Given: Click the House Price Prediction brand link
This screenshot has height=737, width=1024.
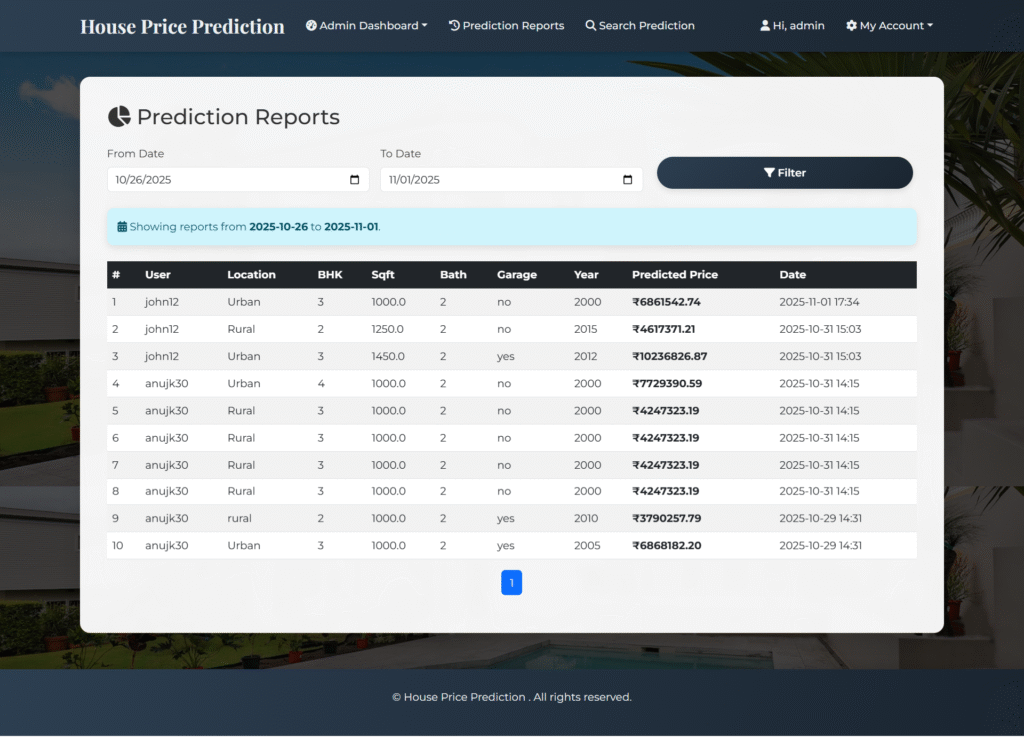Looking at the screenshot, I should (x=182, y=26).
